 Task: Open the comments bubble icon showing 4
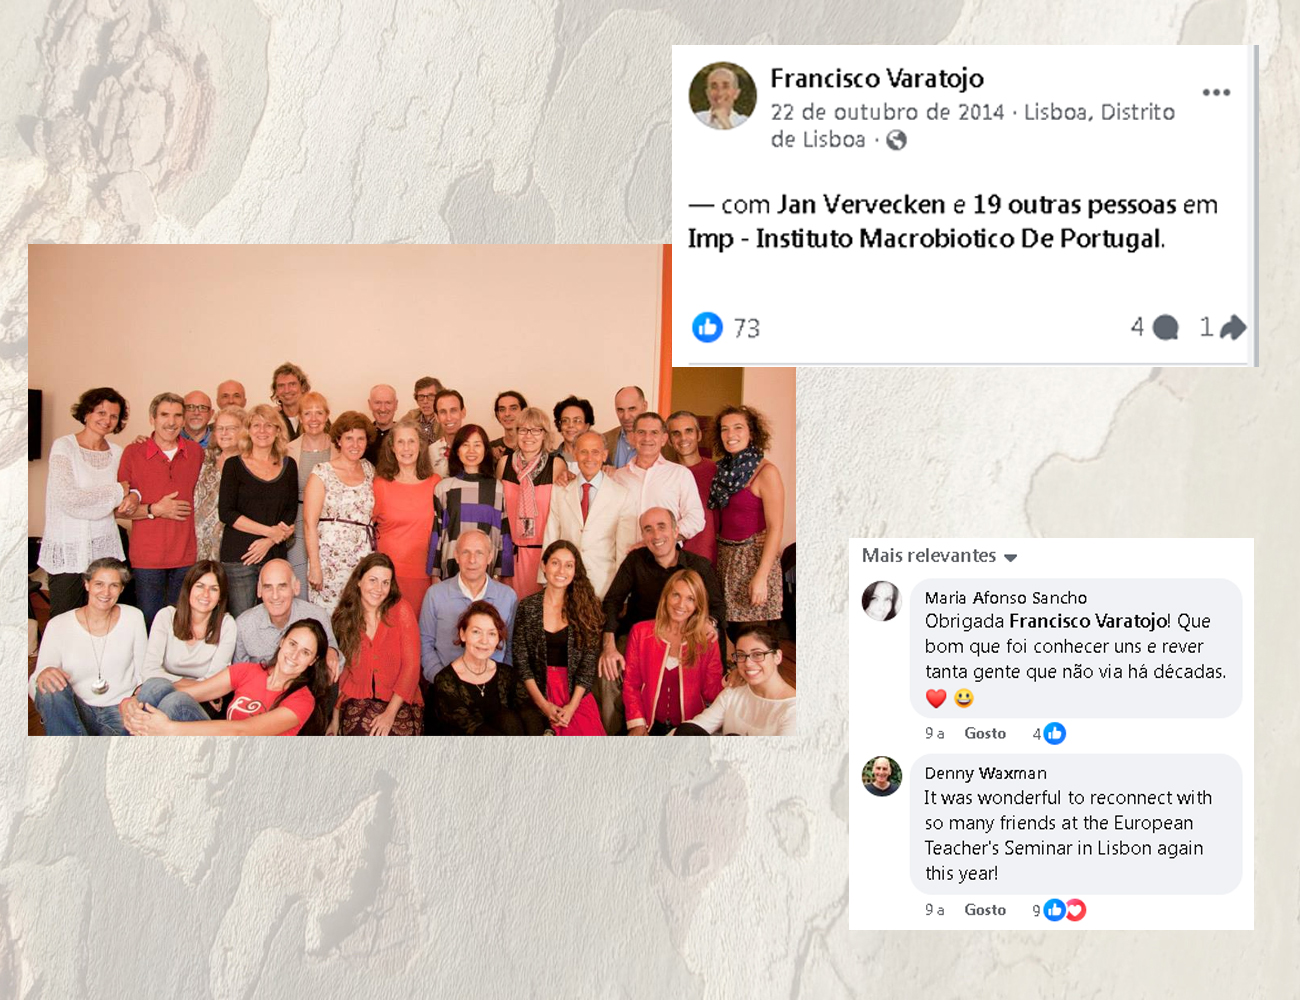point(1165,327)
